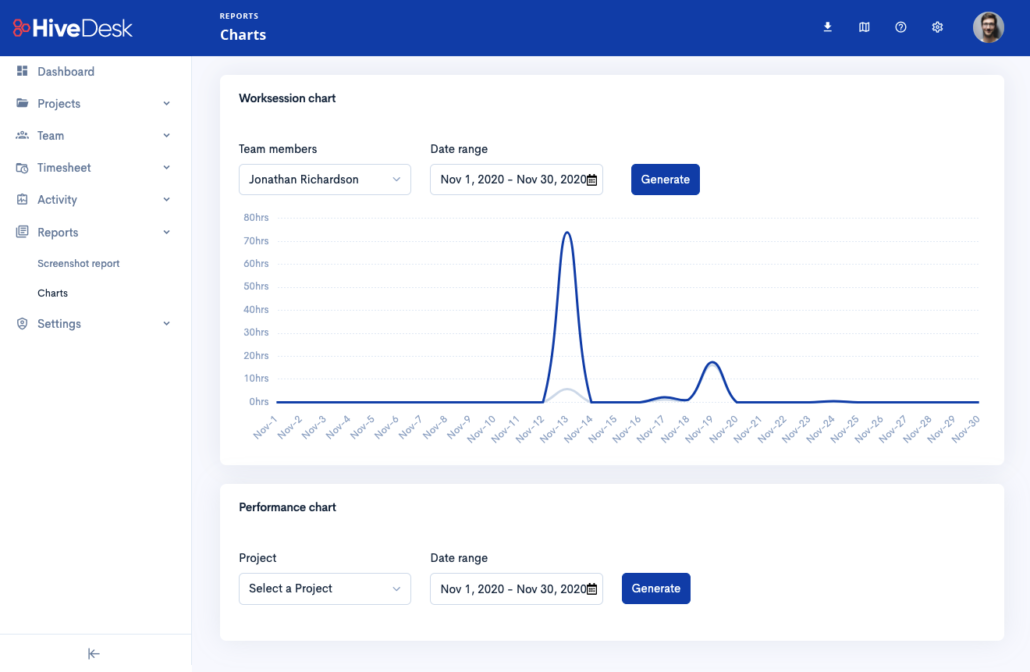Open the map icon in the top bar
This screenshot has height=672, width=1030.
pyautogui.click(x=864, y=27)
